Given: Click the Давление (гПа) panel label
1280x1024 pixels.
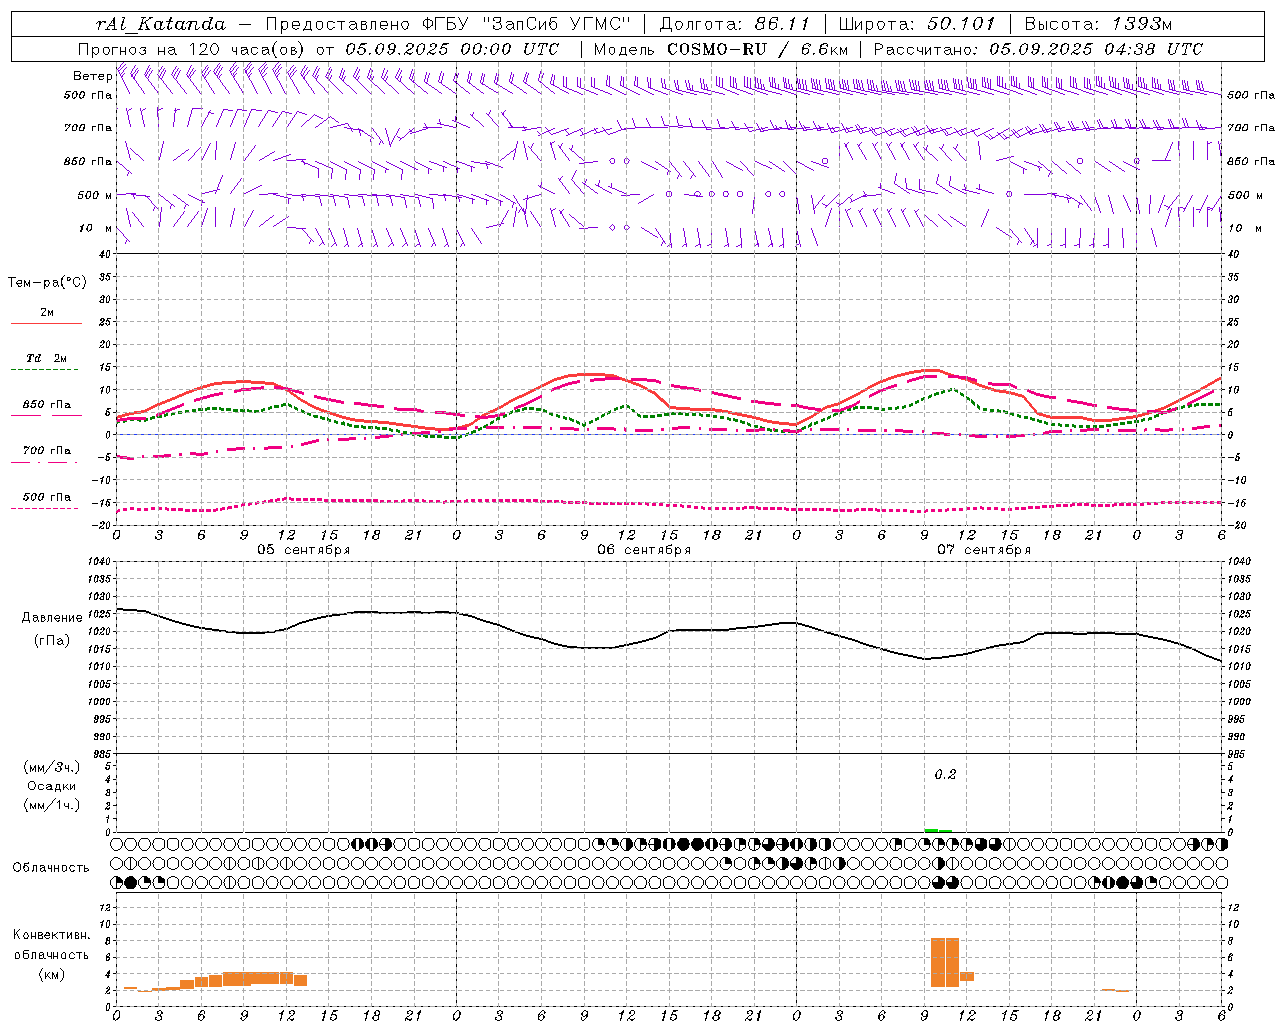Looking at the screenshot, I should (x=52, y=629).
